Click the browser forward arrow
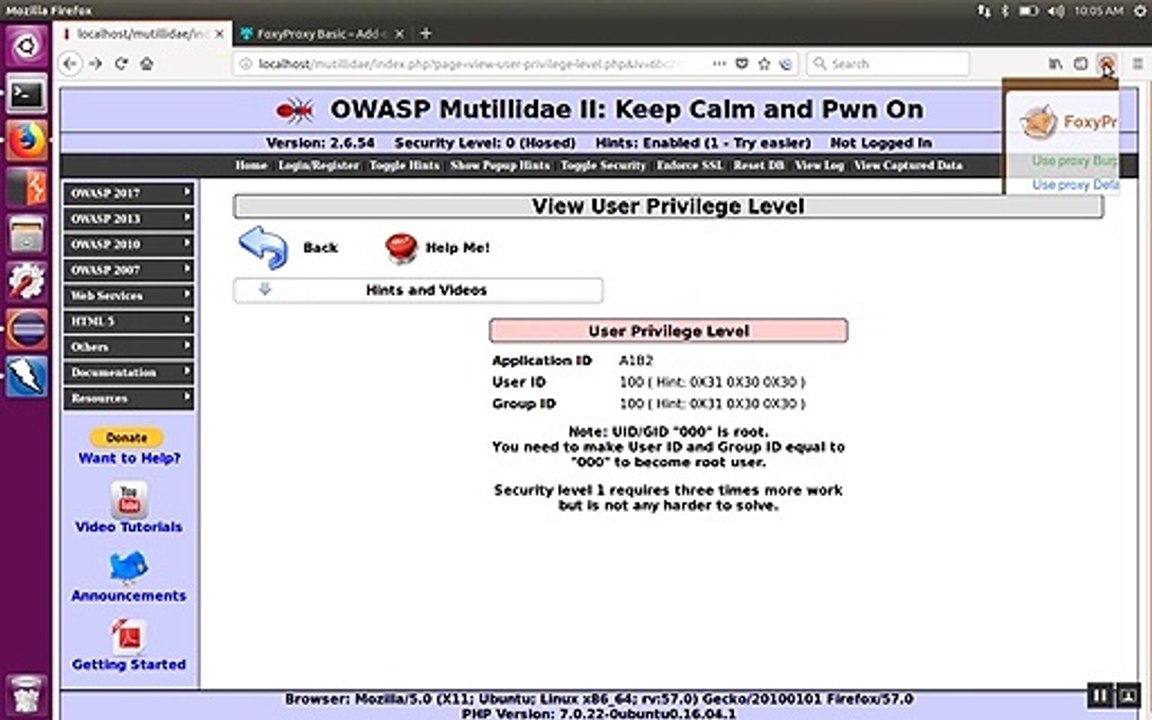The image size is (1152, 720). pos(96,64)
